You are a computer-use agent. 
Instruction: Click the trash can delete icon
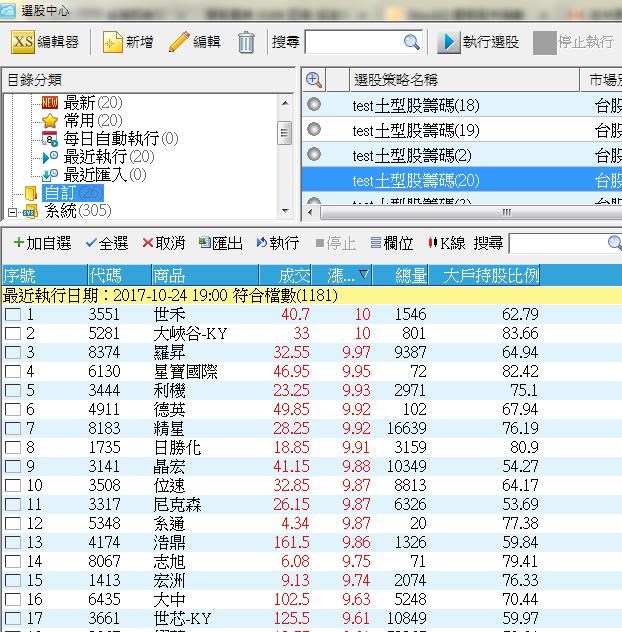pyautogui.click(x=246, y=42)
